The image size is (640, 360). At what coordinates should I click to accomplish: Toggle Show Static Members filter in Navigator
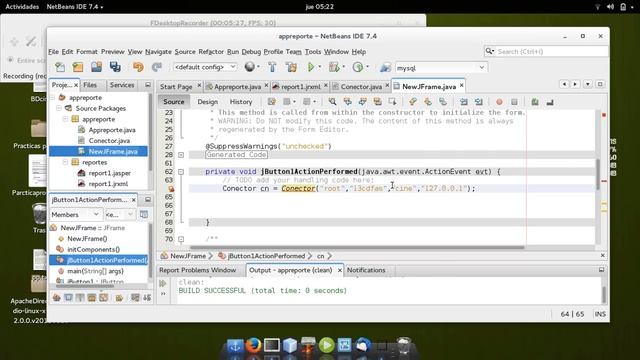tap(80, 298)
